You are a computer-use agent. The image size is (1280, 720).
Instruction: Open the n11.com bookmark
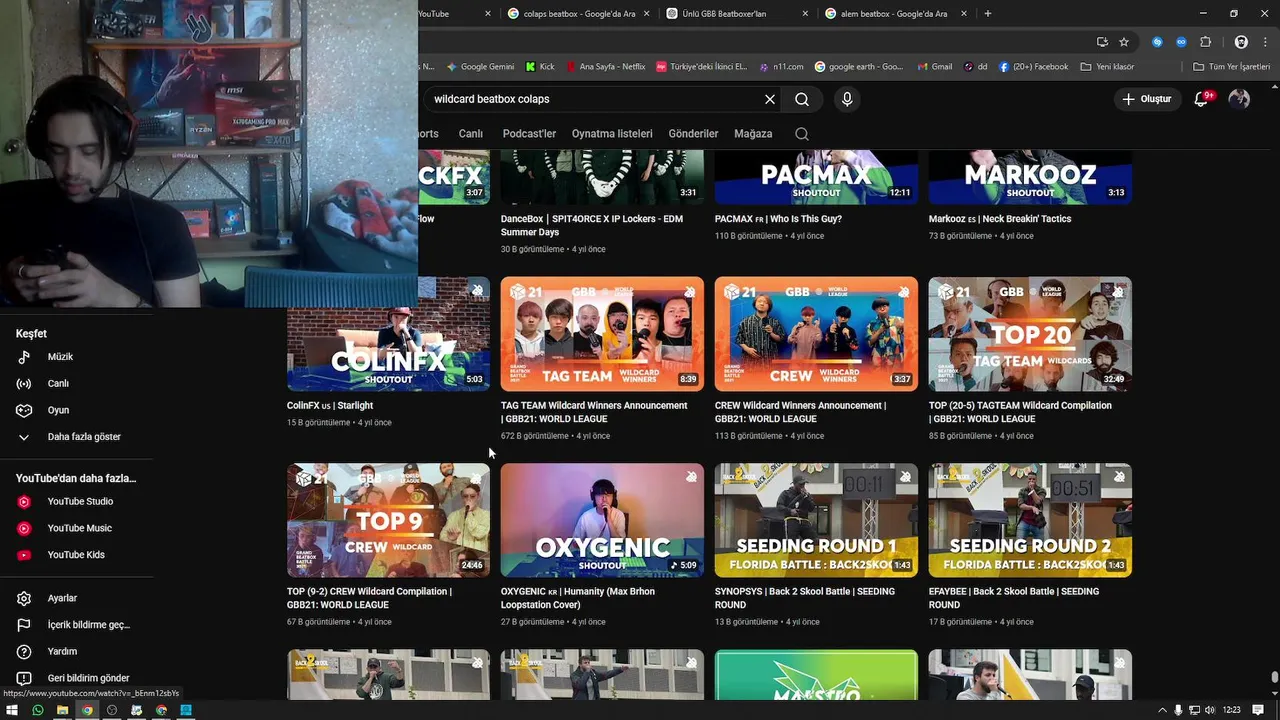[781, 67]
